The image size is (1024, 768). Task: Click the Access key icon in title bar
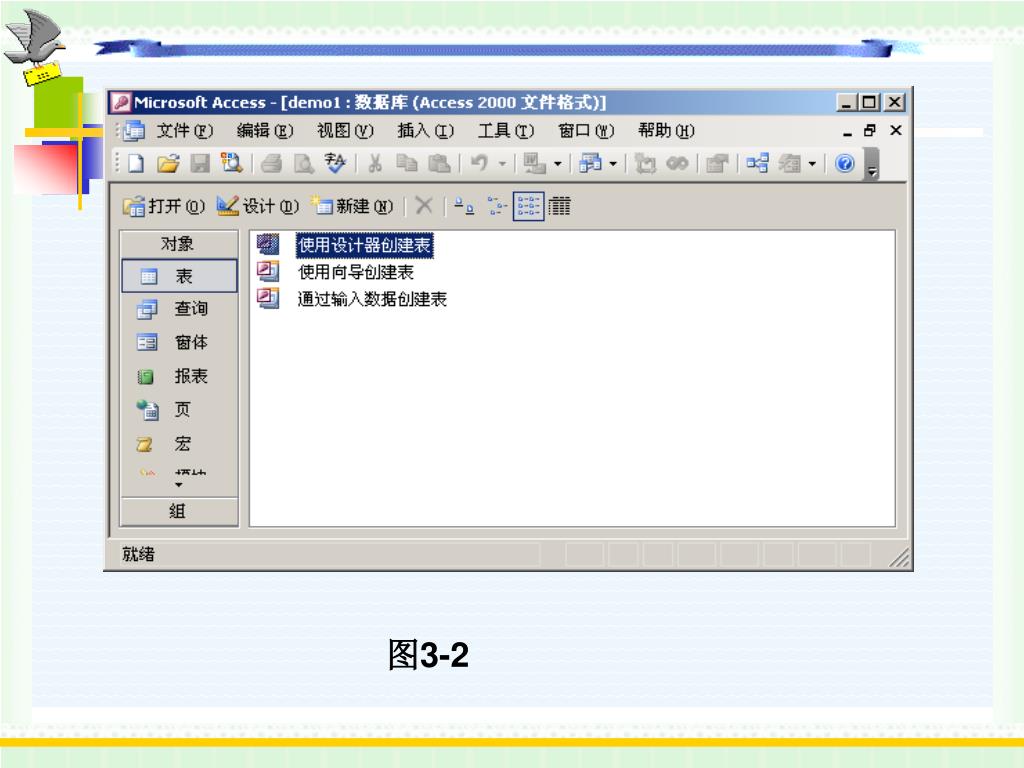pos(121,103)
